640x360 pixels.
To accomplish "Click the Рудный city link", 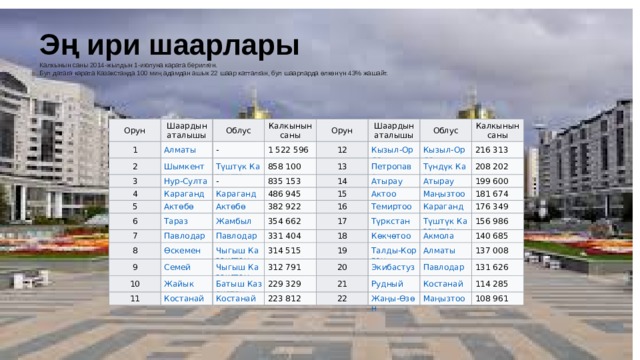I will (x=387, y=284).
